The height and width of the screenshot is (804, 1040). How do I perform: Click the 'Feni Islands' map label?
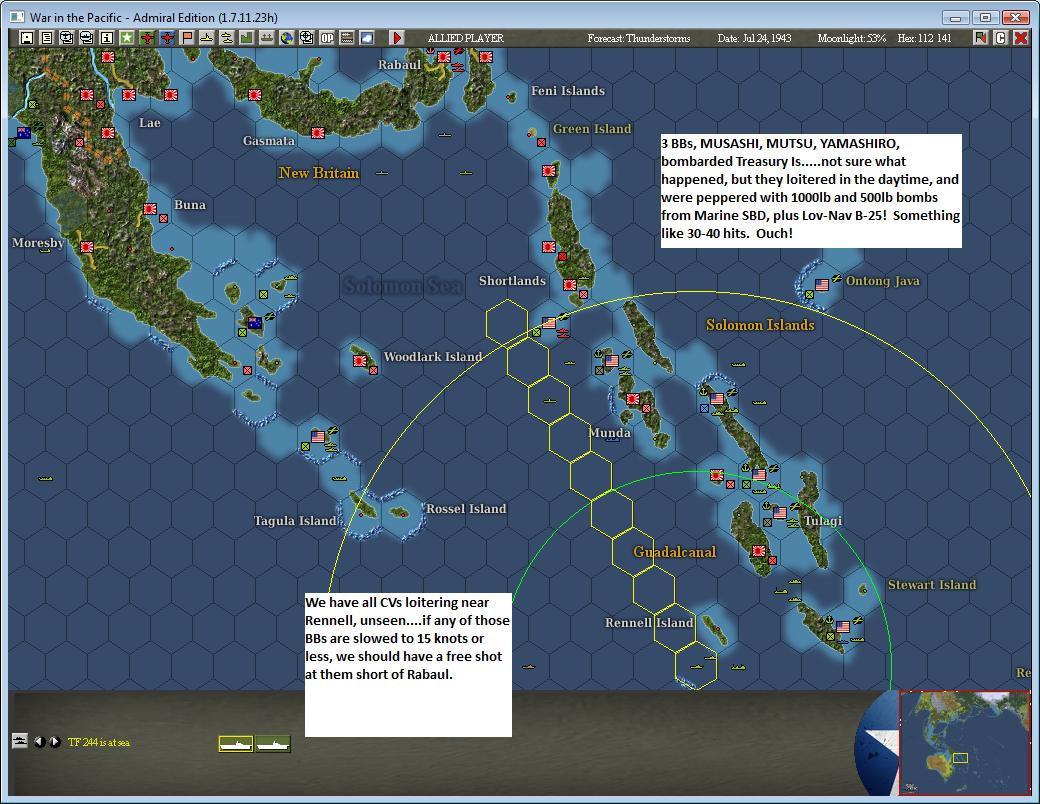tap(568, 91)
